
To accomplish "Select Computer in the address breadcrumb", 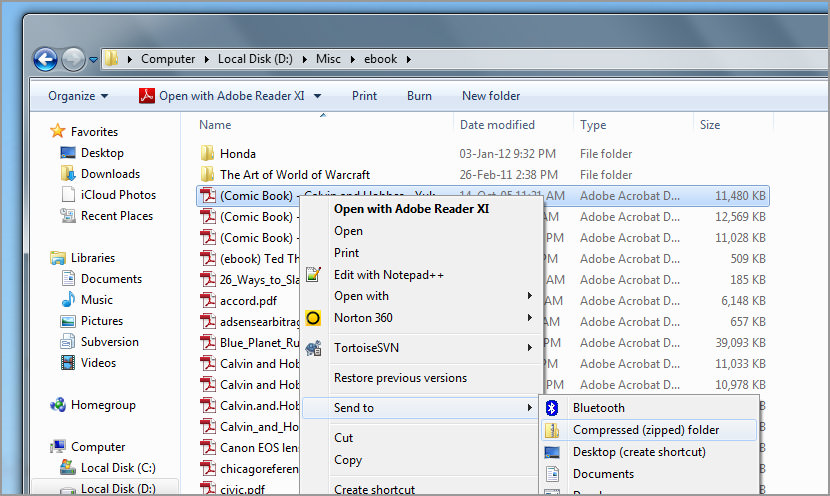I will click(168, 59).
